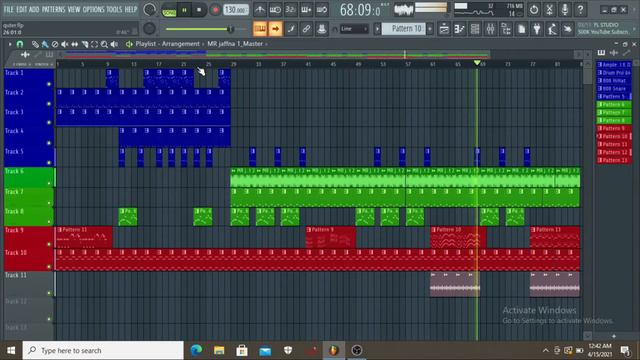The height and width of the screenshot is (360, 640).
Task: Click the plus button next to Pattern 10
Action: click(430, 29)
